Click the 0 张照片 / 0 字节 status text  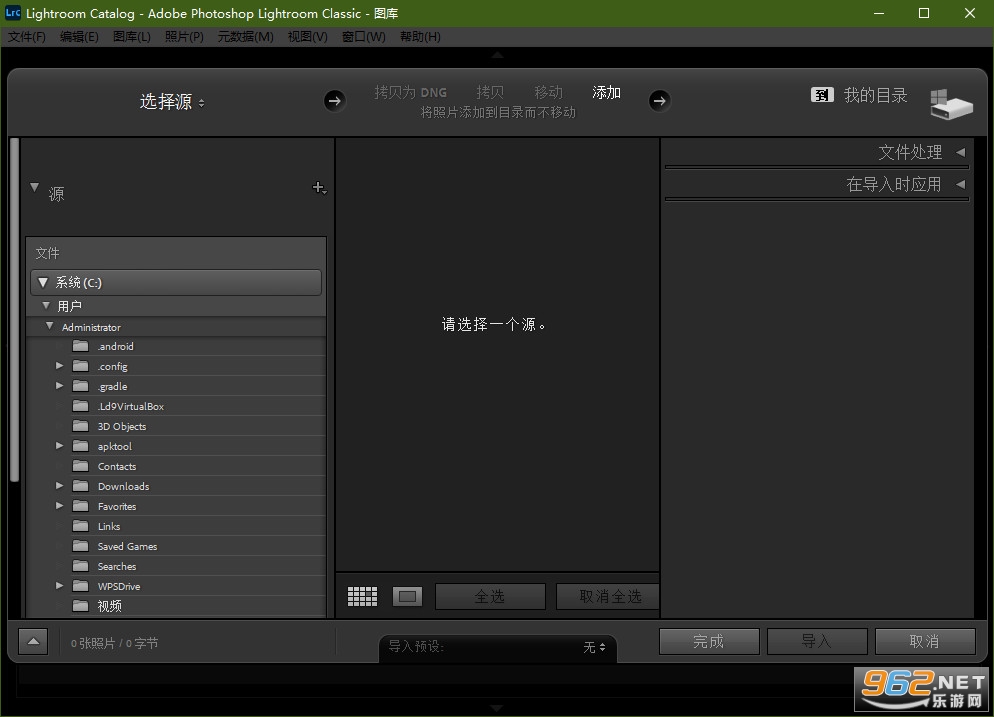pyautogui.click(x=115, y=643)
